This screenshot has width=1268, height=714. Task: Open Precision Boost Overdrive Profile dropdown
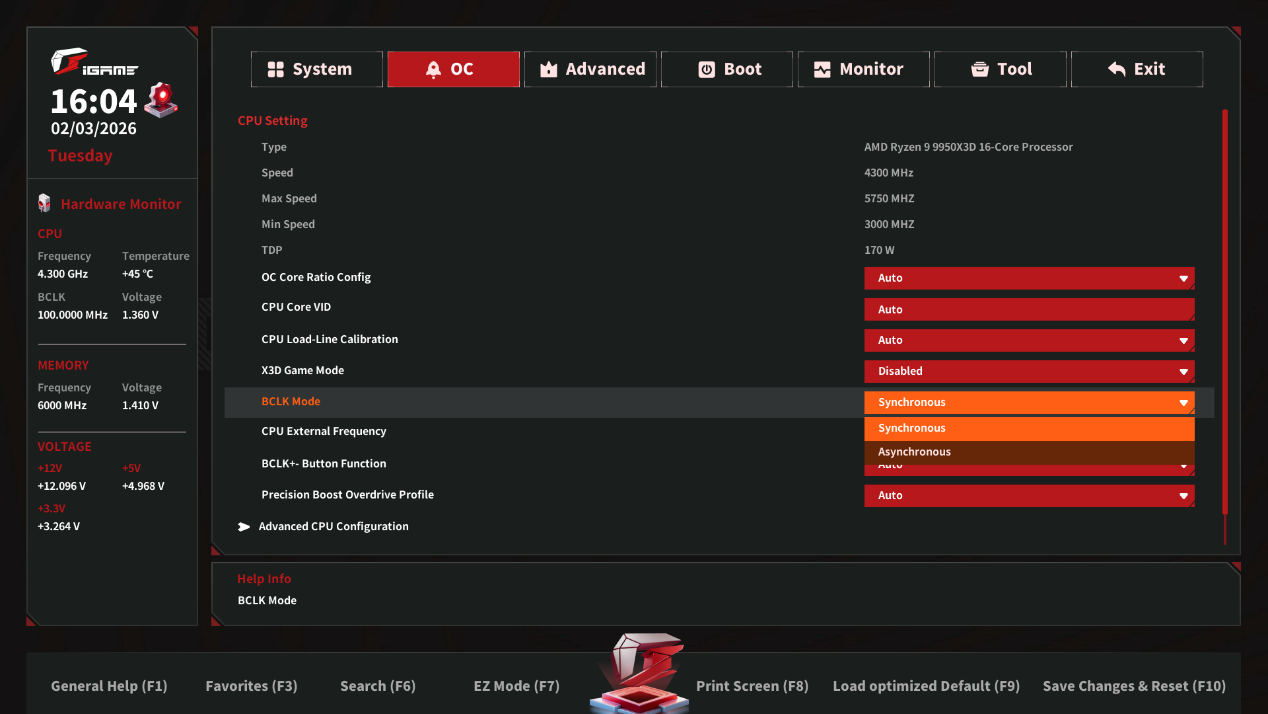[1029, 495]
